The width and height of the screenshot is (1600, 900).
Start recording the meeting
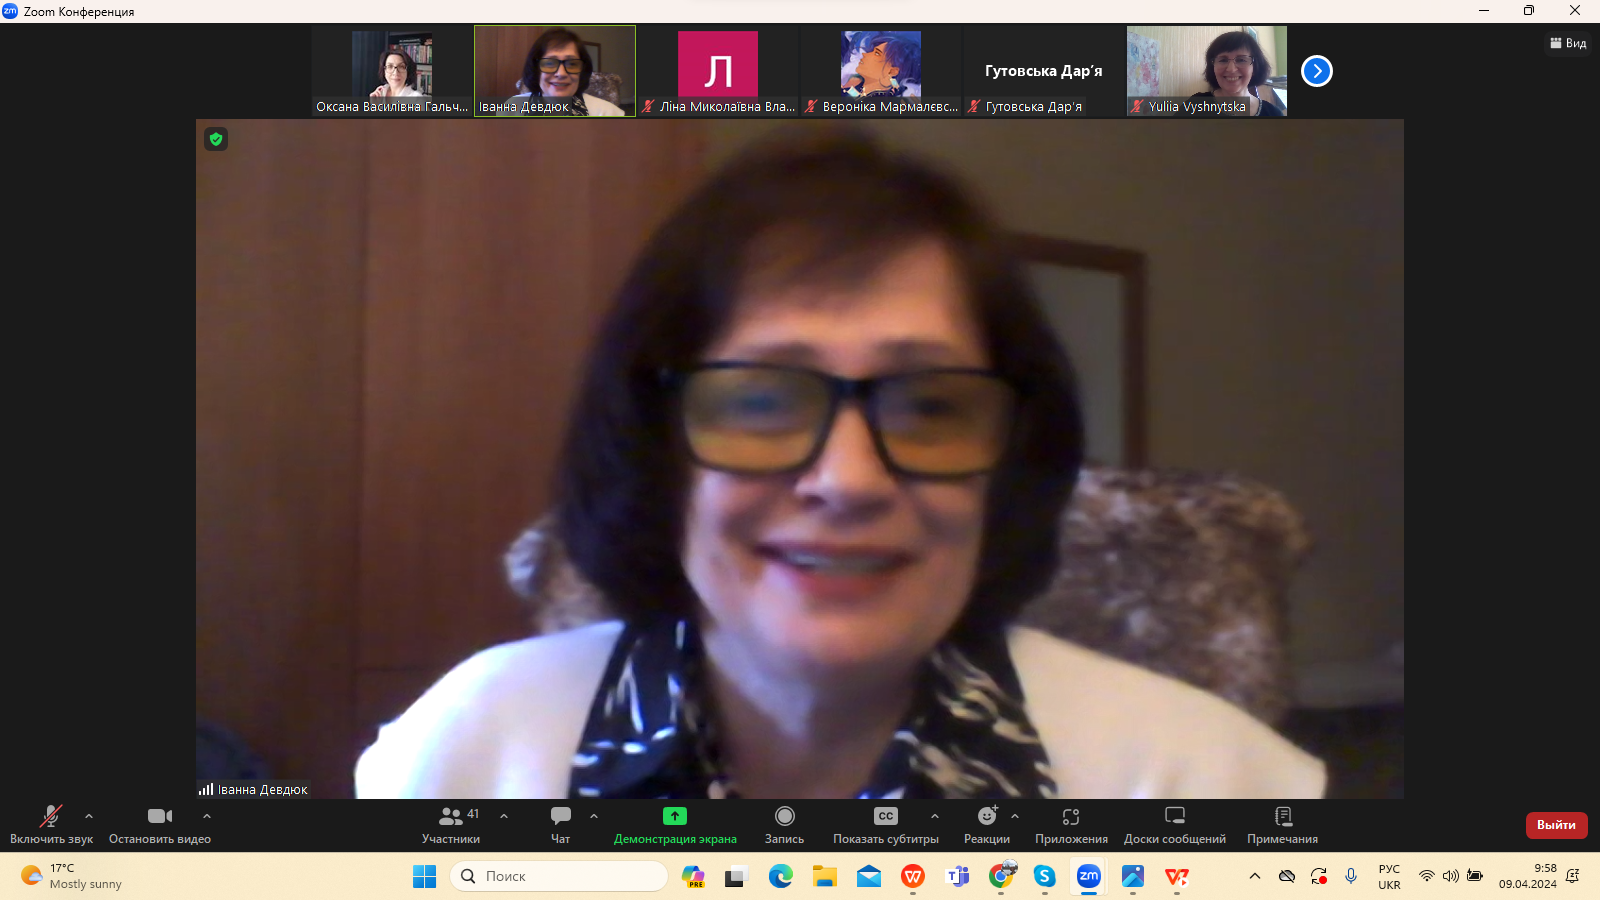[x=784, y=817]
